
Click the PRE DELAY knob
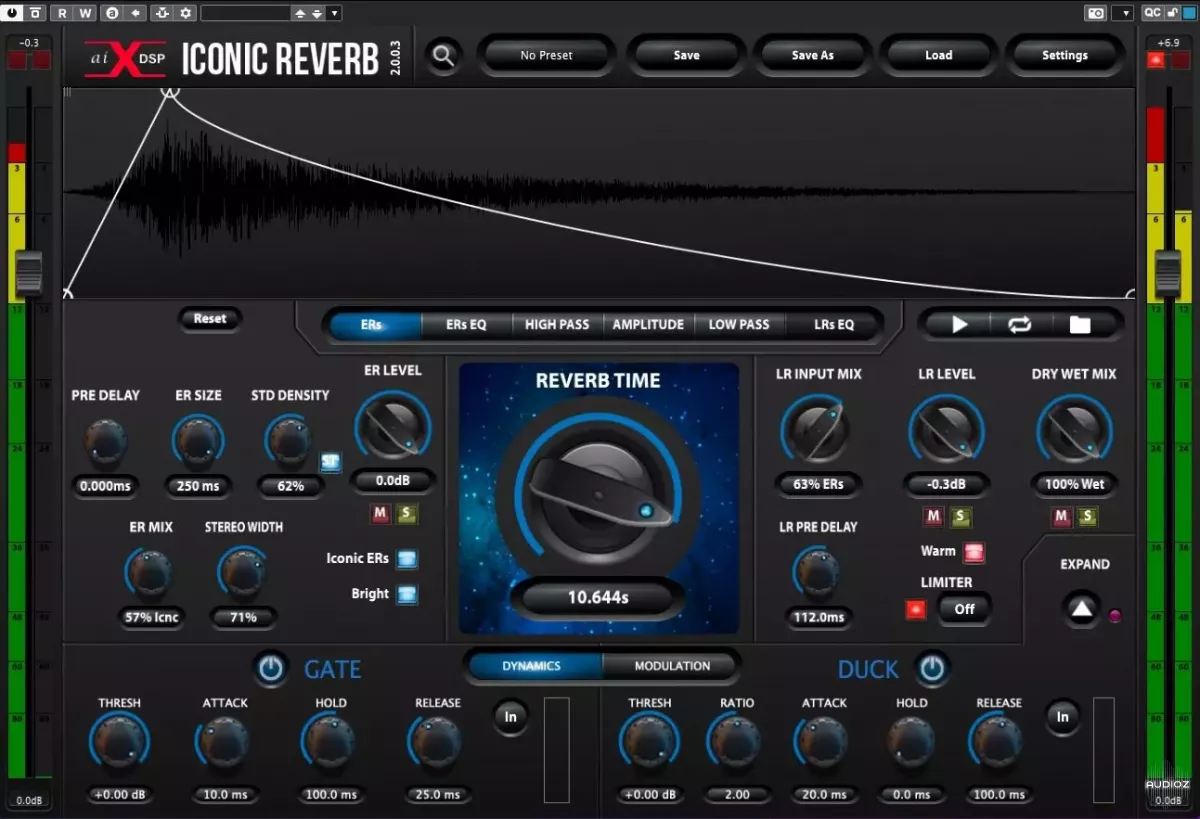(105, 440)
